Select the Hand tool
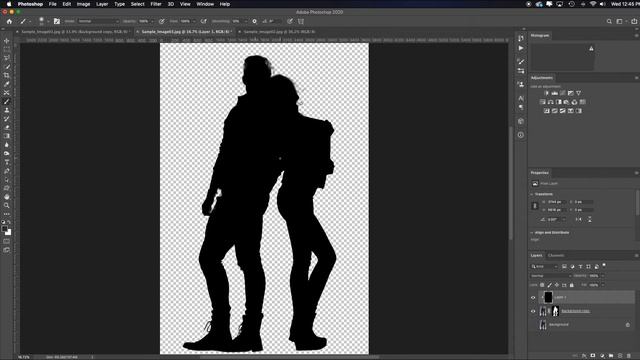The image size is (640, 360). point(7,197)
